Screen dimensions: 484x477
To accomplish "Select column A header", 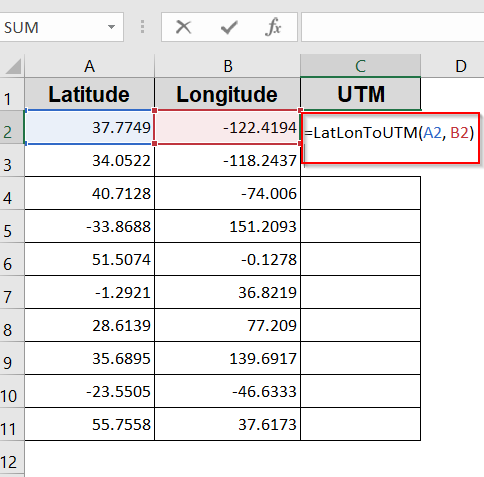I will 89,66.
